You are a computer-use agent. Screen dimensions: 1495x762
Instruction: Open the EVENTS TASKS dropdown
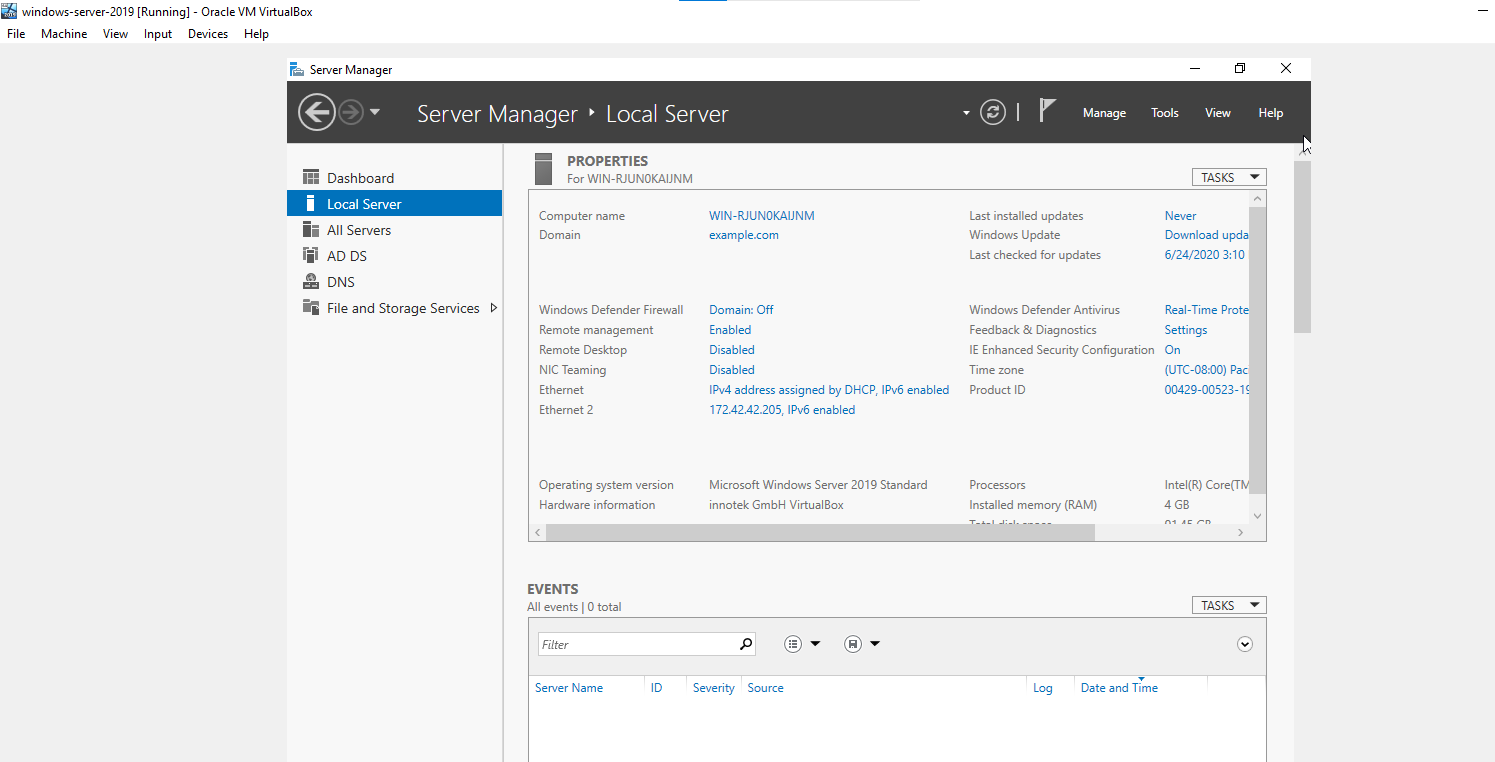[x=1228, y=604]
